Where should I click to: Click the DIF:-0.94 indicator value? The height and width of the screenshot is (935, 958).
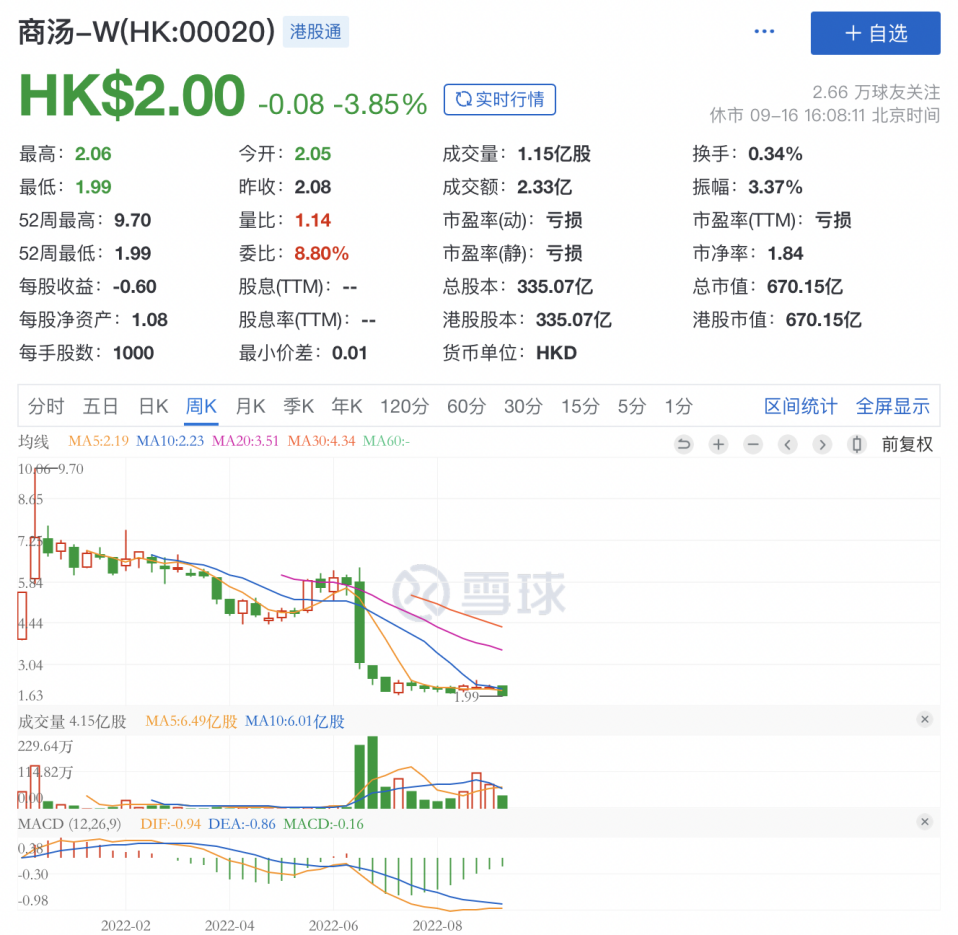tap(170, 824)
